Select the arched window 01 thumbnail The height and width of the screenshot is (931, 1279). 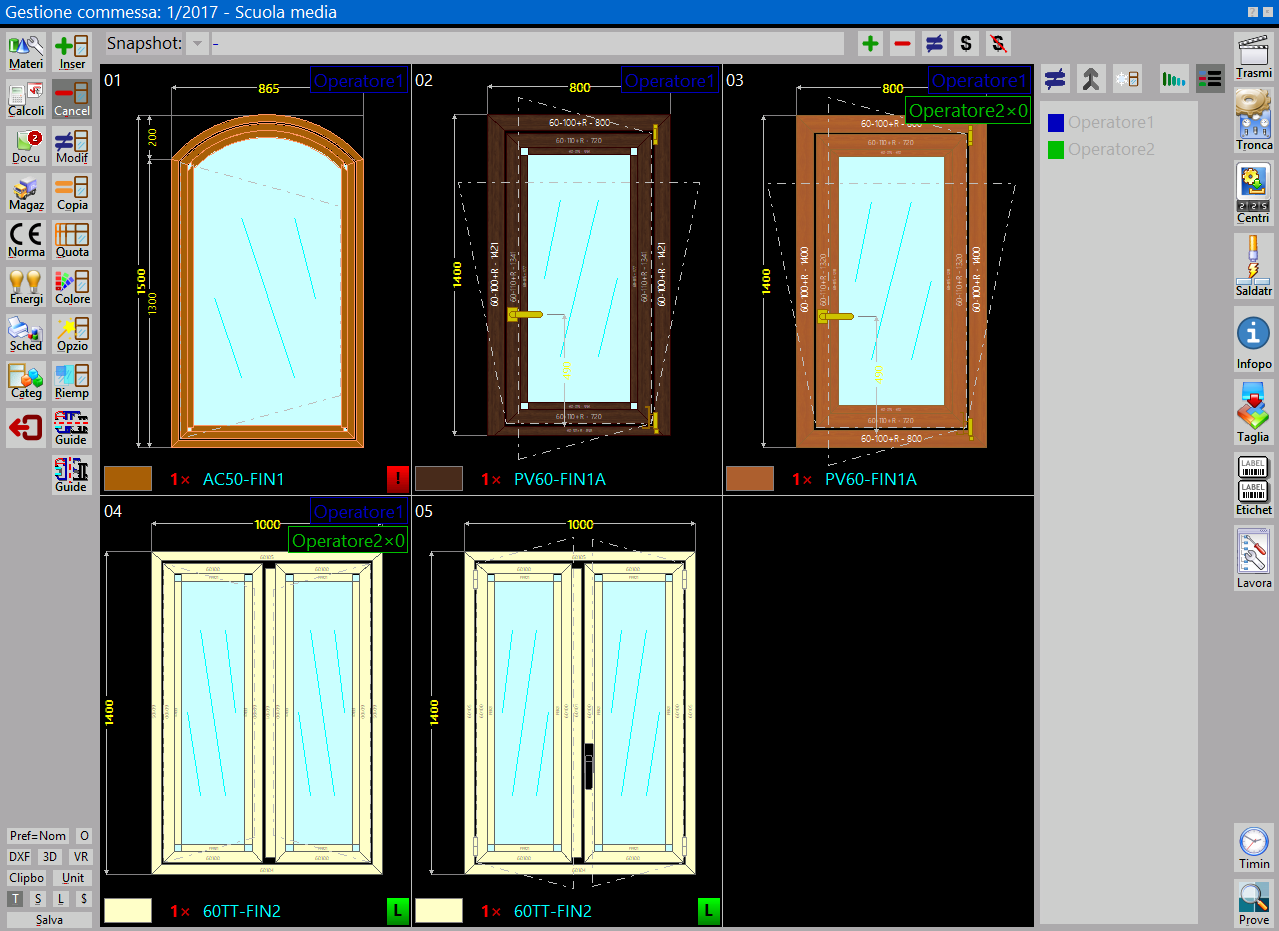click(256, 279)
